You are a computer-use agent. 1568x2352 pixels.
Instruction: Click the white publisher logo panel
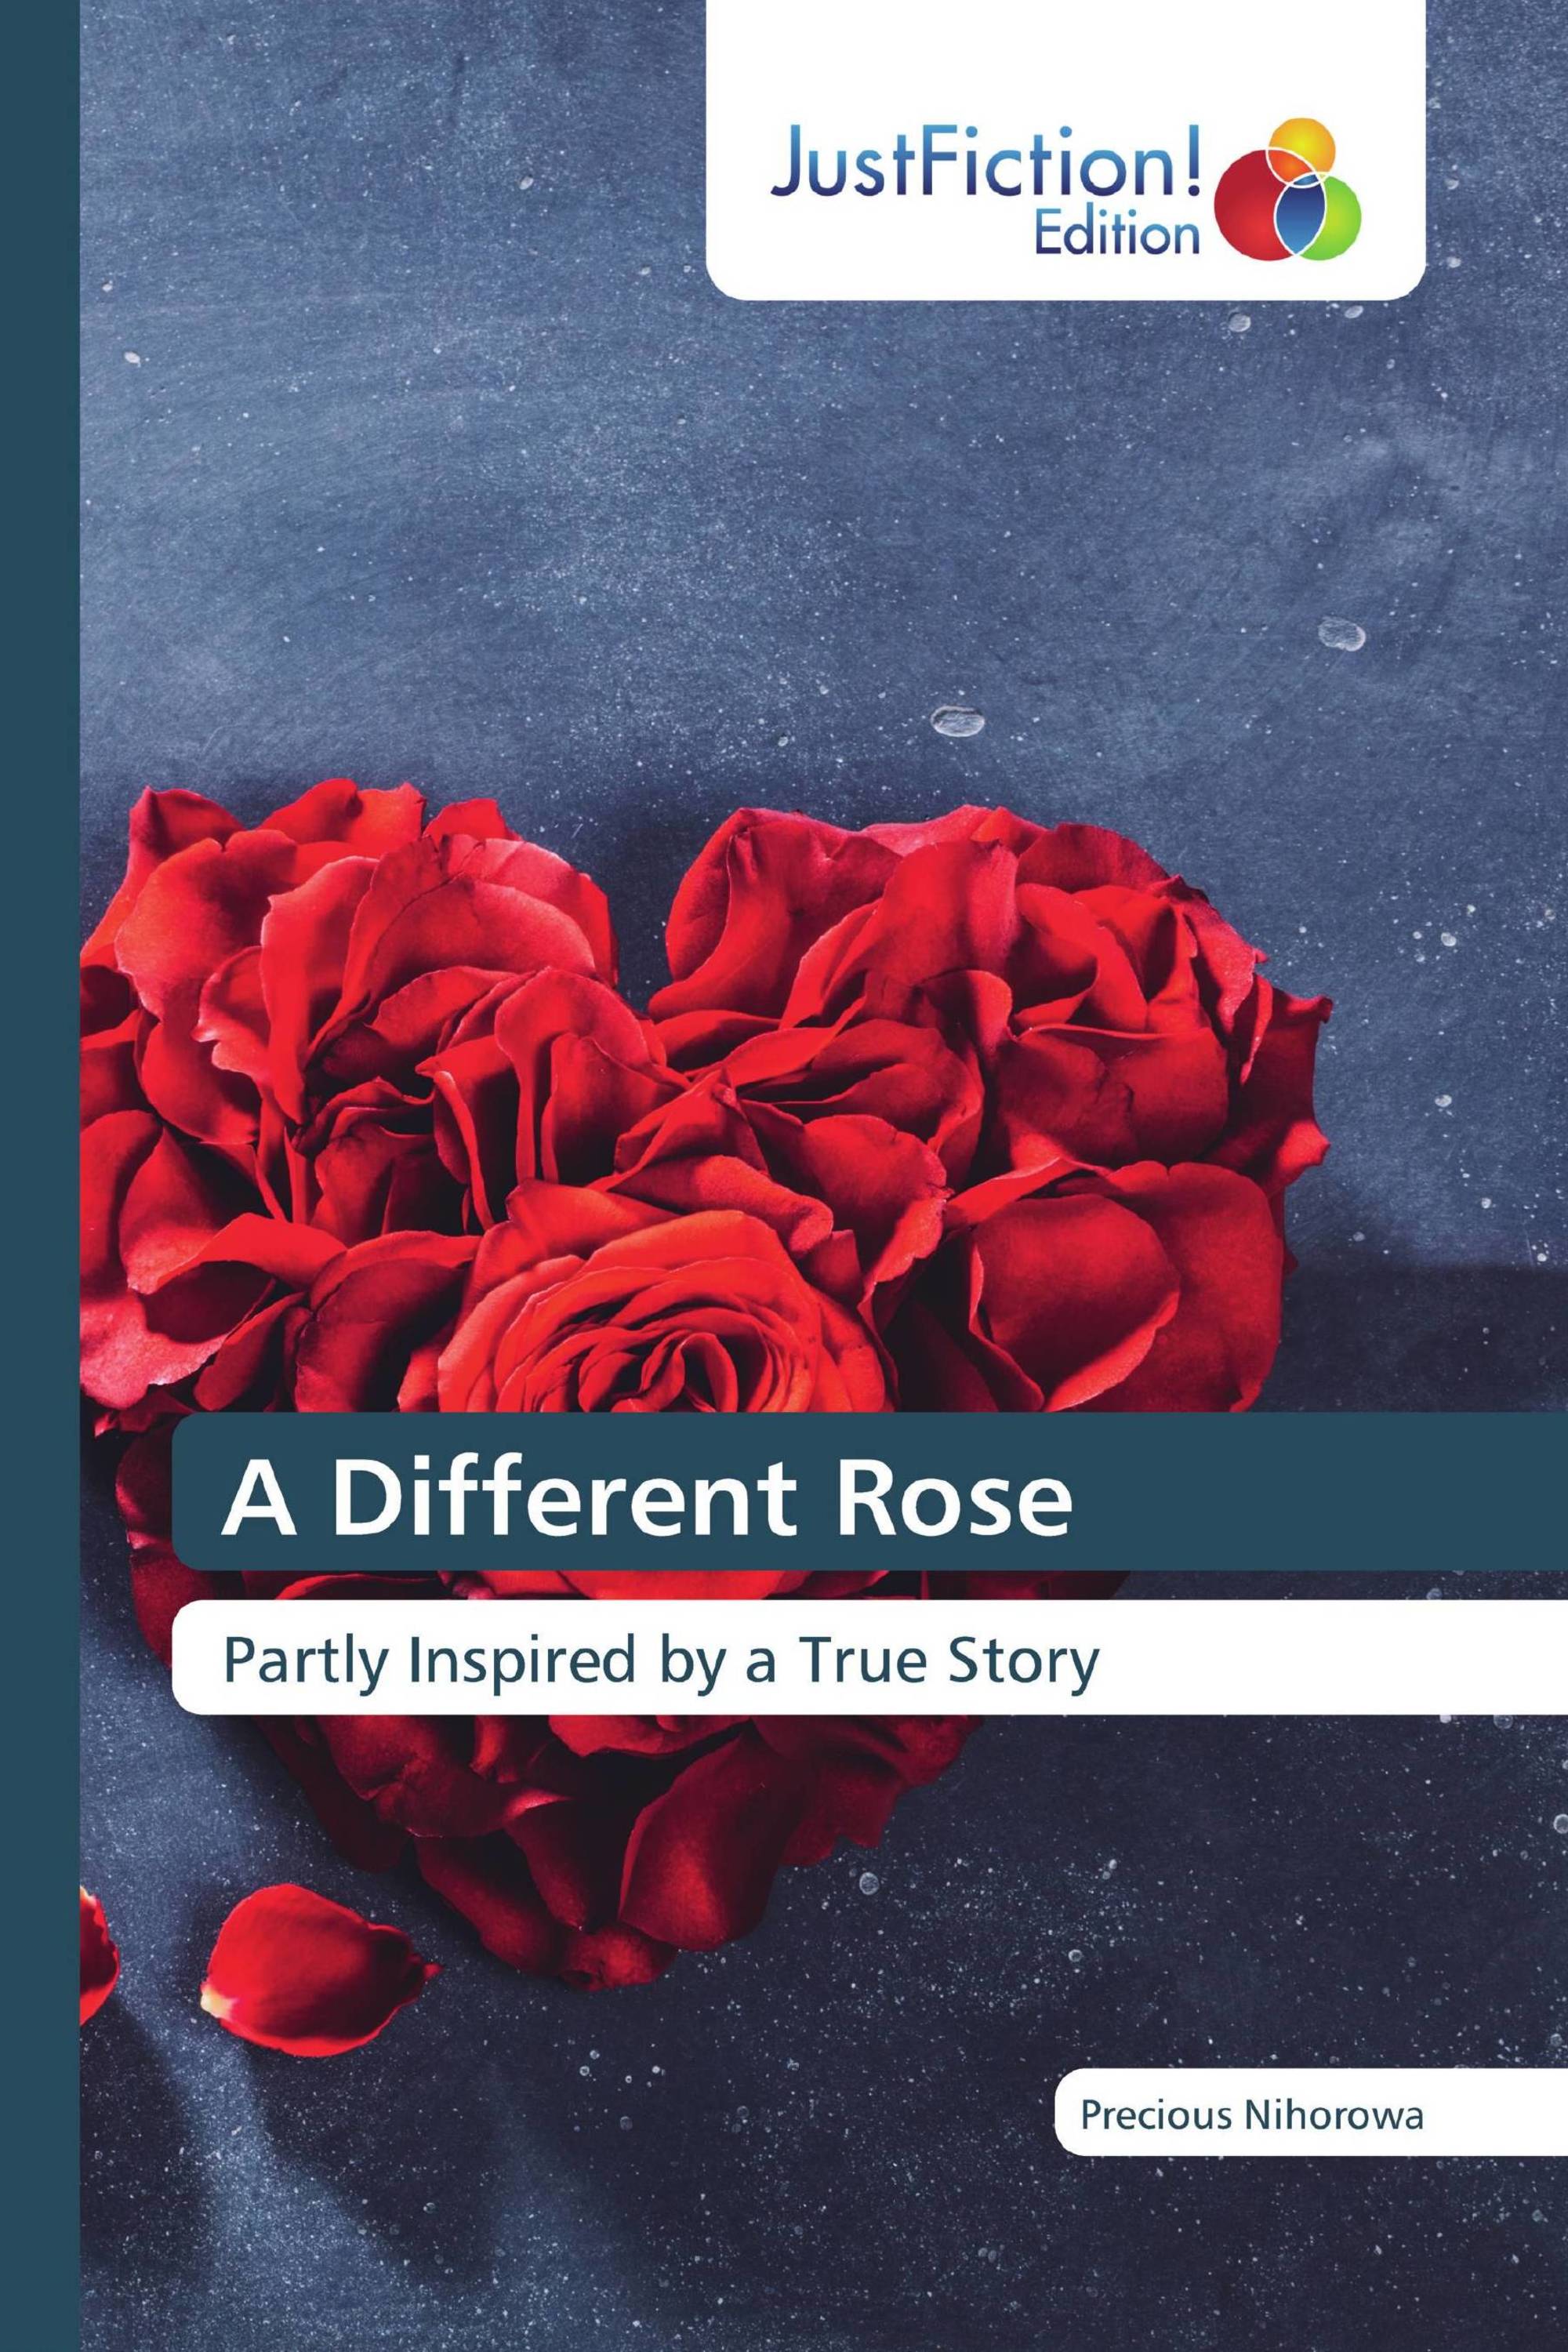coord(1065,149)
